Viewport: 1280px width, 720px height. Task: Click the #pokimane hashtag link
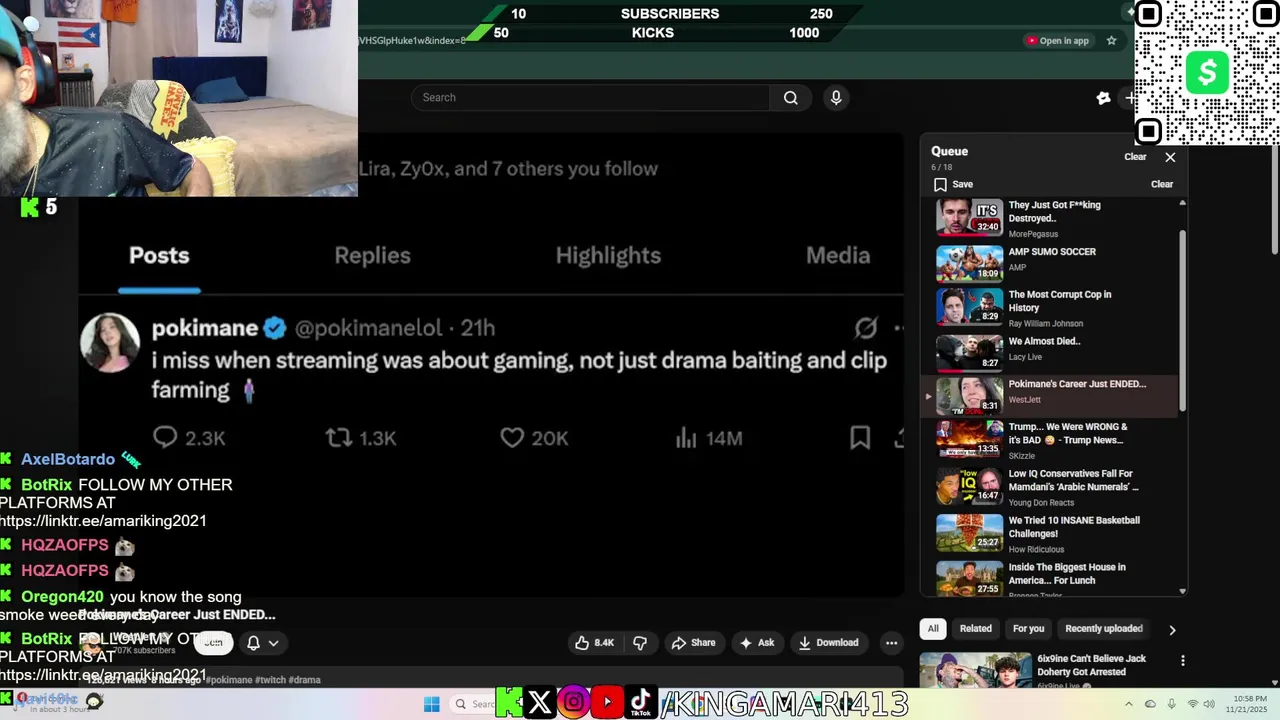pyautogui.click(x=232, y=680)
